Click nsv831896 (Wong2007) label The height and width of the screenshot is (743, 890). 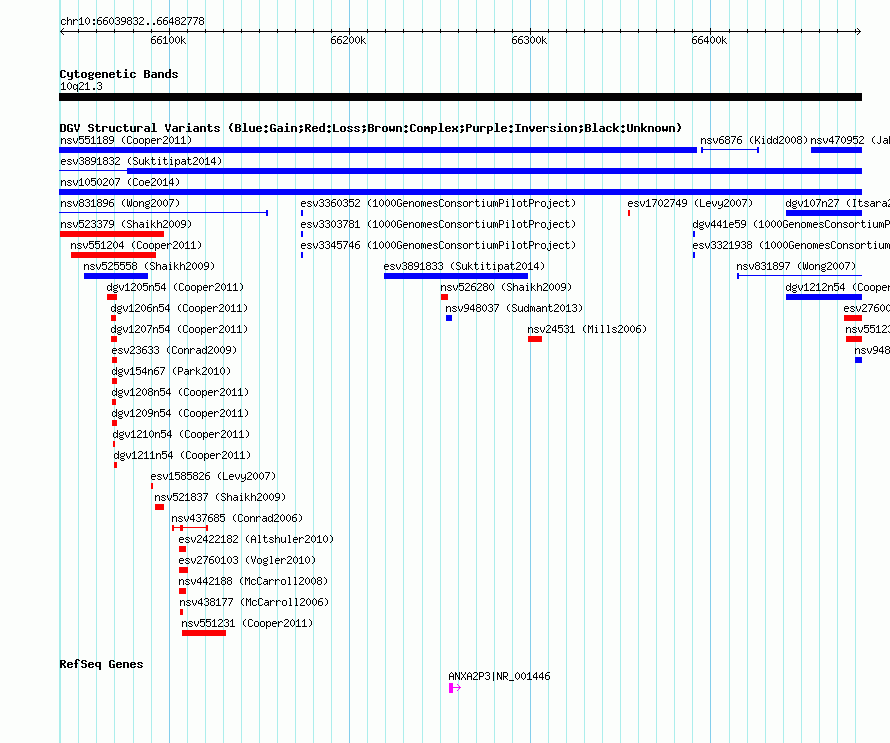click(120, 203)
